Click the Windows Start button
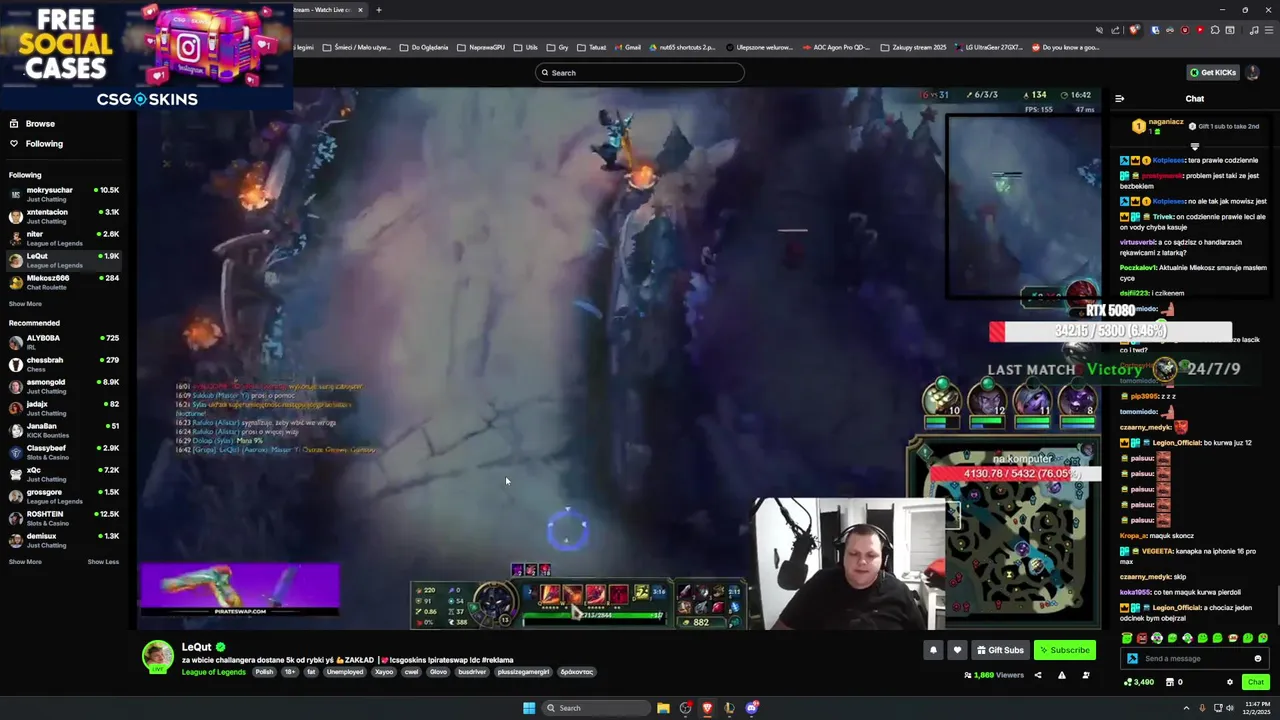Image resolution: width=1280 pixels, height=720 pixels. [529, 708]
